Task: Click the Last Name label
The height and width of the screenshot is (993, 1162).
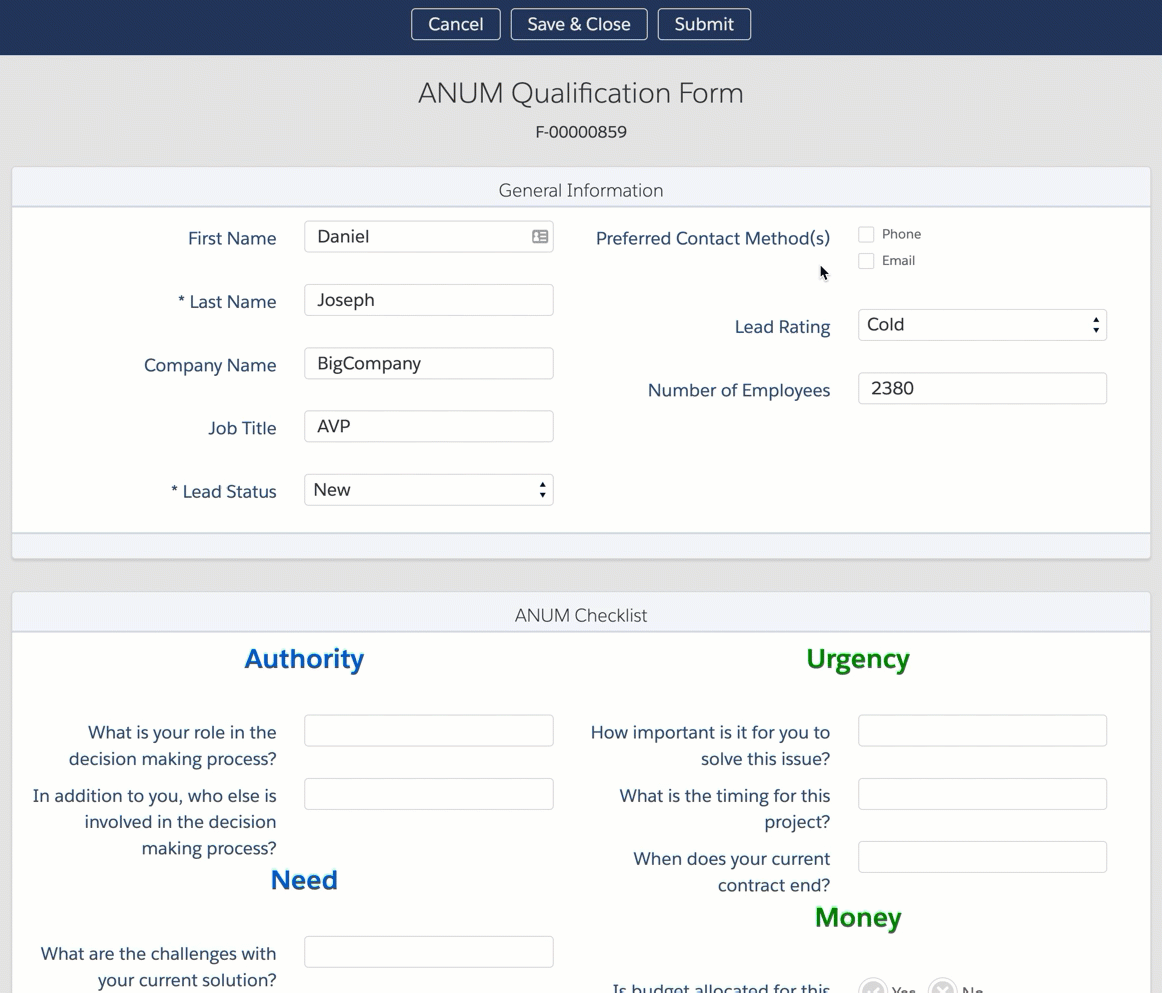Action: pyautogui.click(x=228, y=302)
